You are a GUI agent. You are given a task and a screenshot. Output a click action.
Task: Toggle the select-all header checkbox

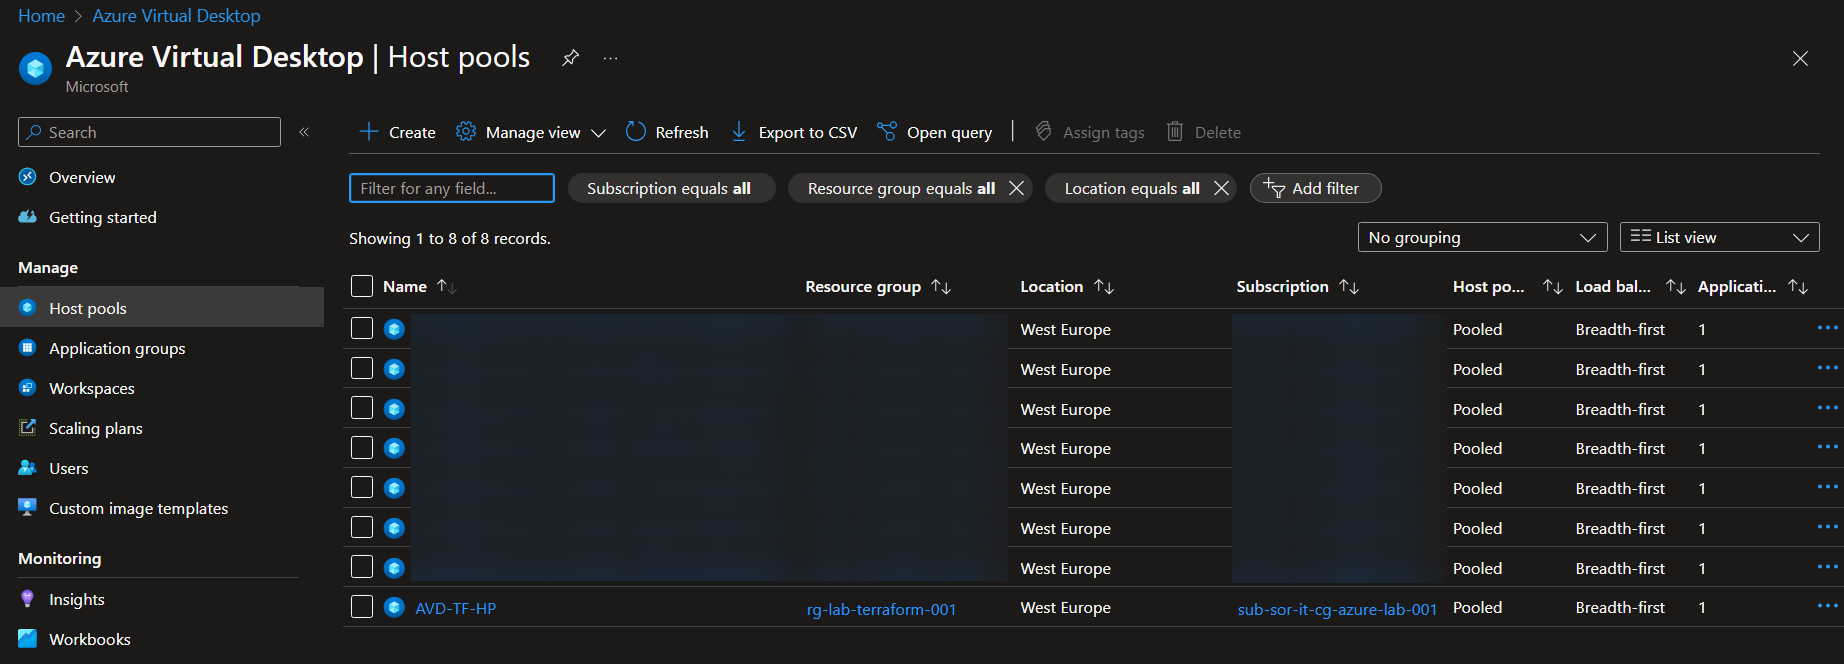coord(362,286)
